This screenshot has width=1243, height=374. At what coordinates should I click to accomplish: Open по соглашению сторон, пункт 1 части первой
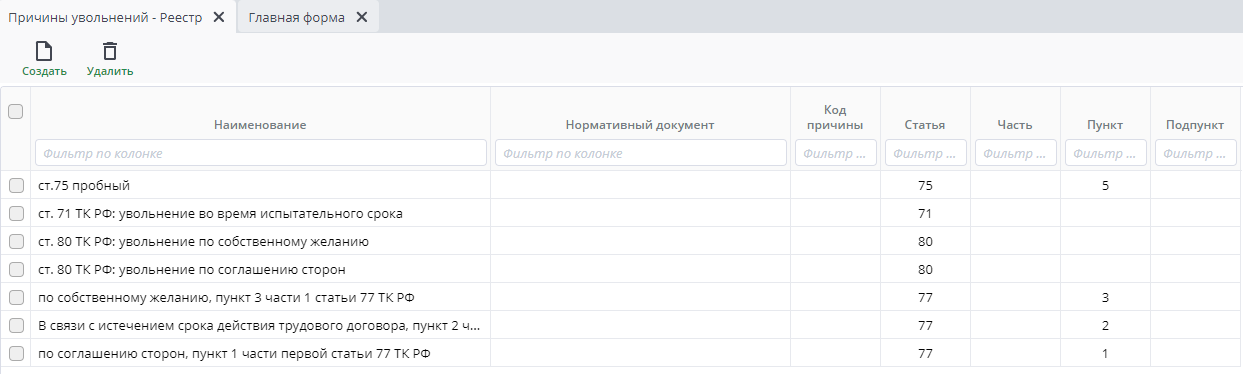(x=234, y=353)
